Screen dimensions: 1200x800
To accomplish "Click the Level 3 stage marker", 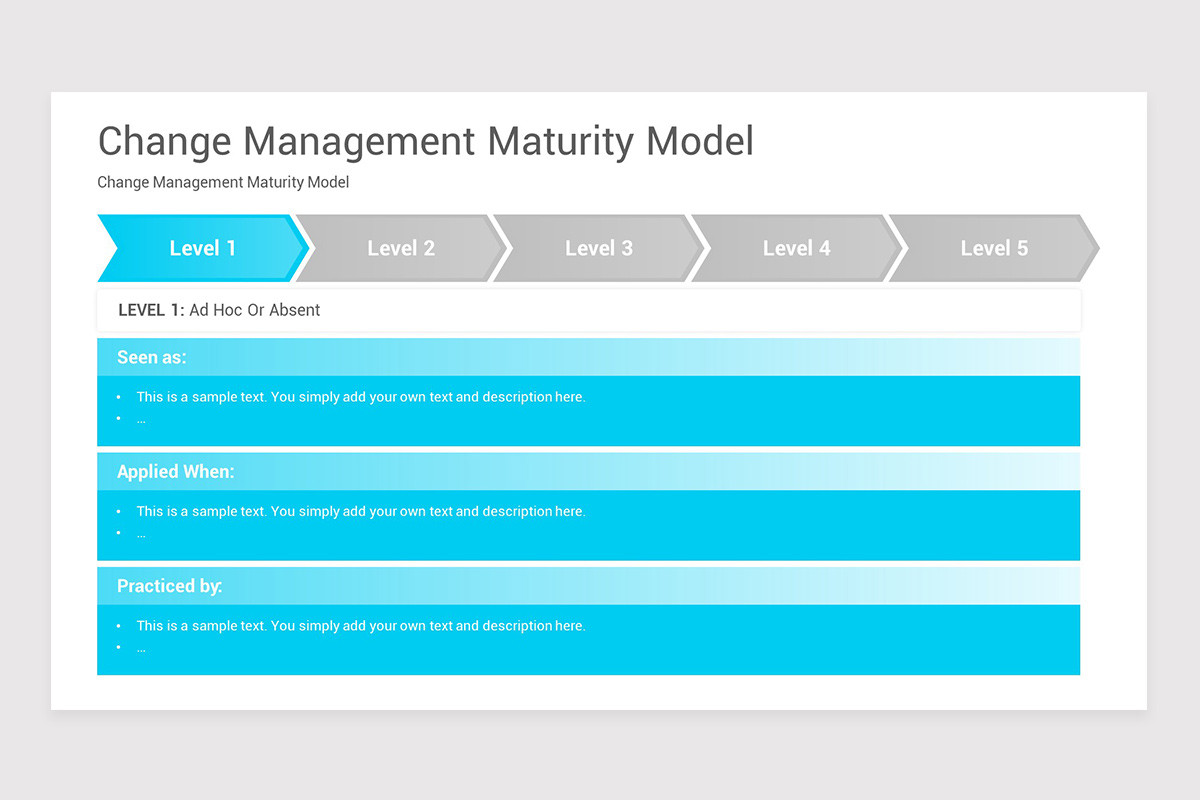I will (598, 248).
